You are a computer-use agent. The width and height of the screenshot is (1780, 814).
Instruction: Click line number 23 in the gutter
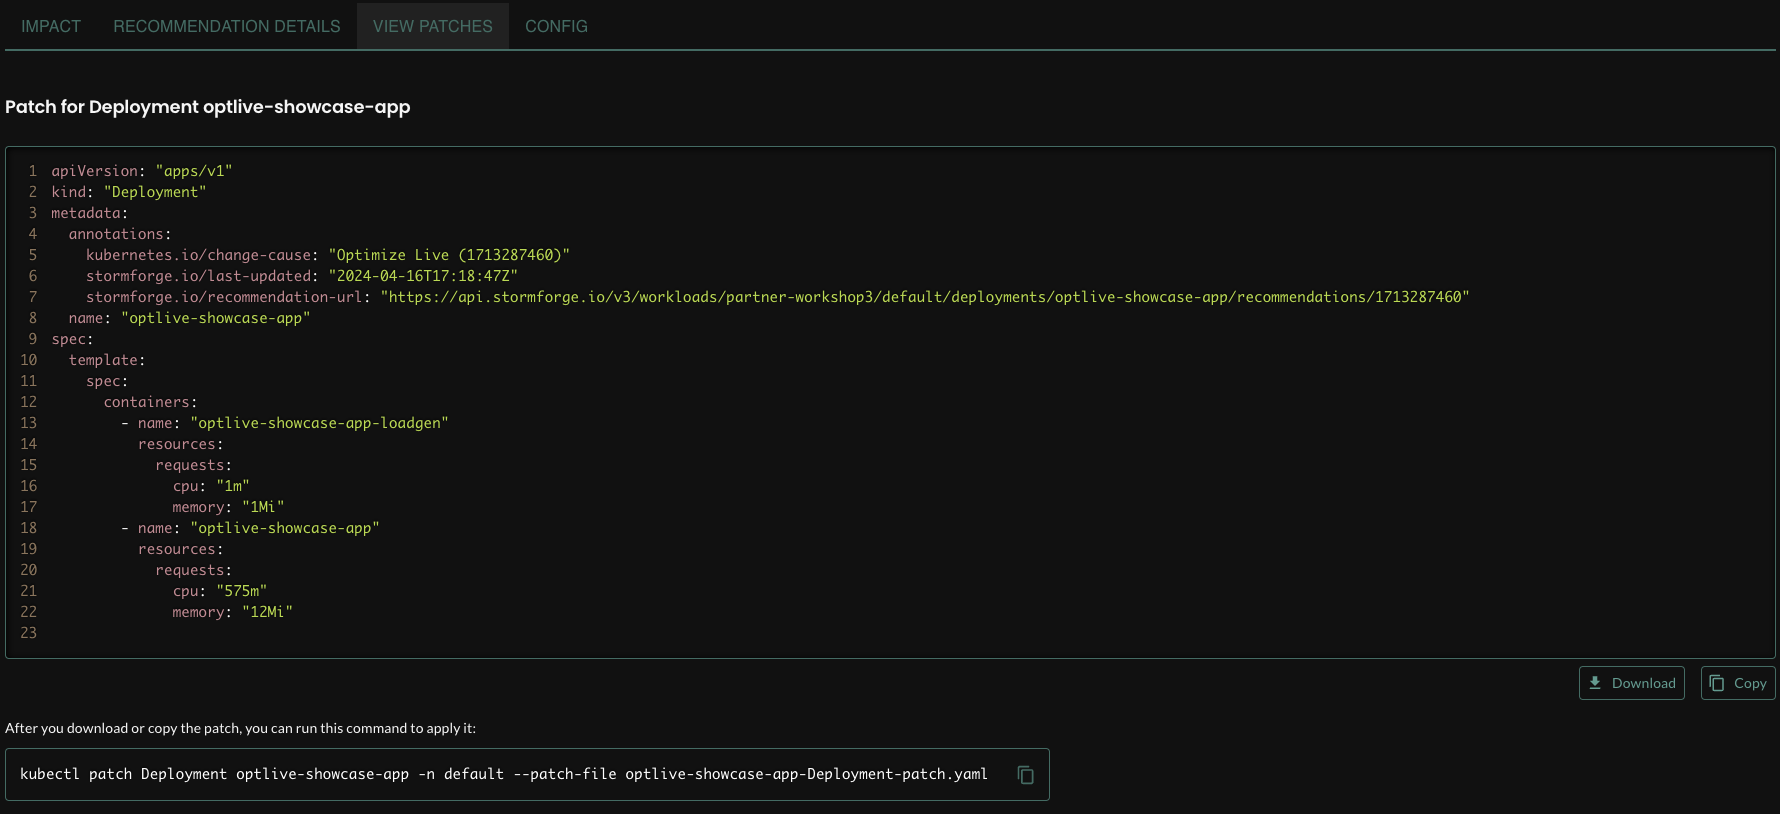[28, 633]
